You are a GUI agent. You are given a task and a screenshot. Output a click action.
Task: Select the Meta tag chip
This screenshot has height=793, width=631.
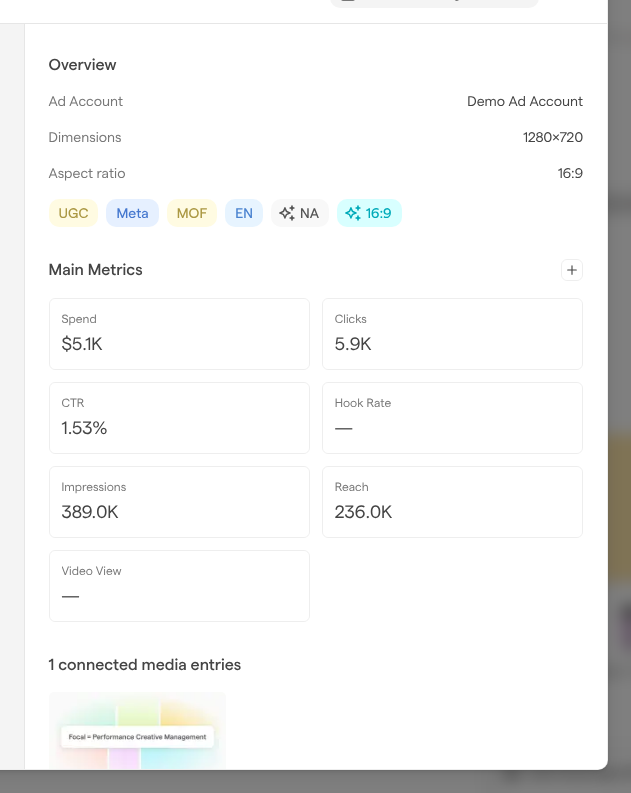pos(132,213)
